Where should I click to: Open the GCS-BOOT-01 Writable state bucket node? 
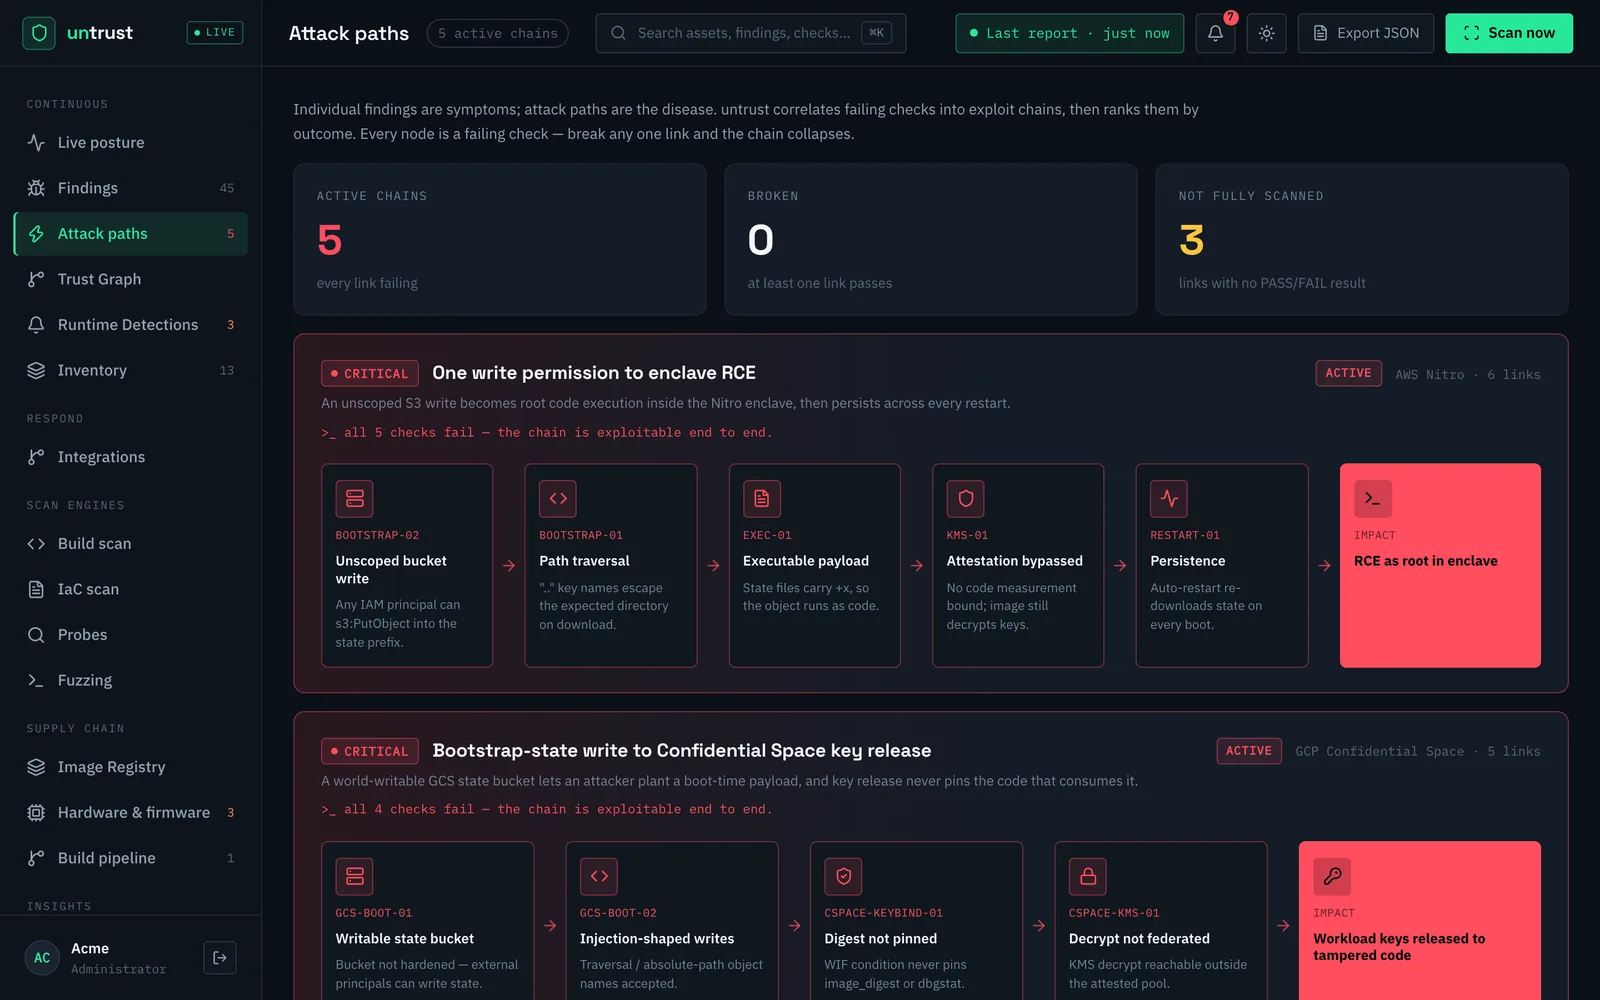428,921
